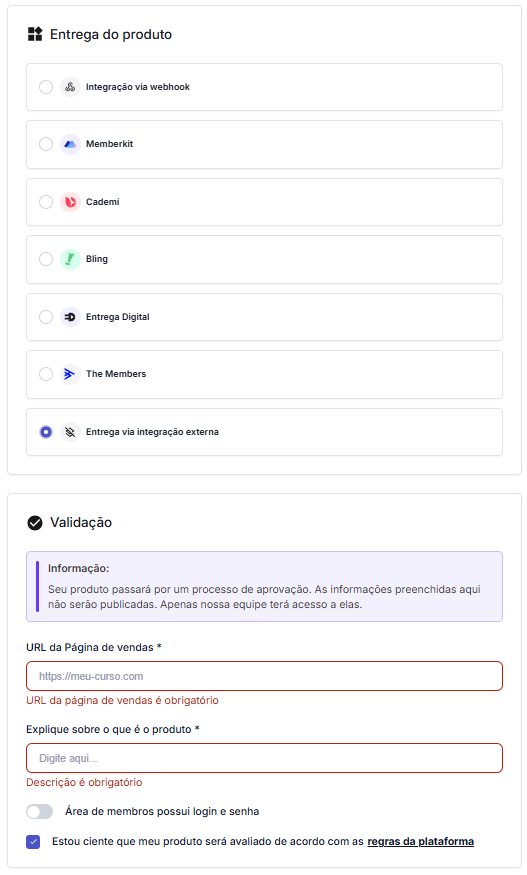Click the Entrega do produto section icon
Viewport: 527px width, 875px height.
(35, 34)
